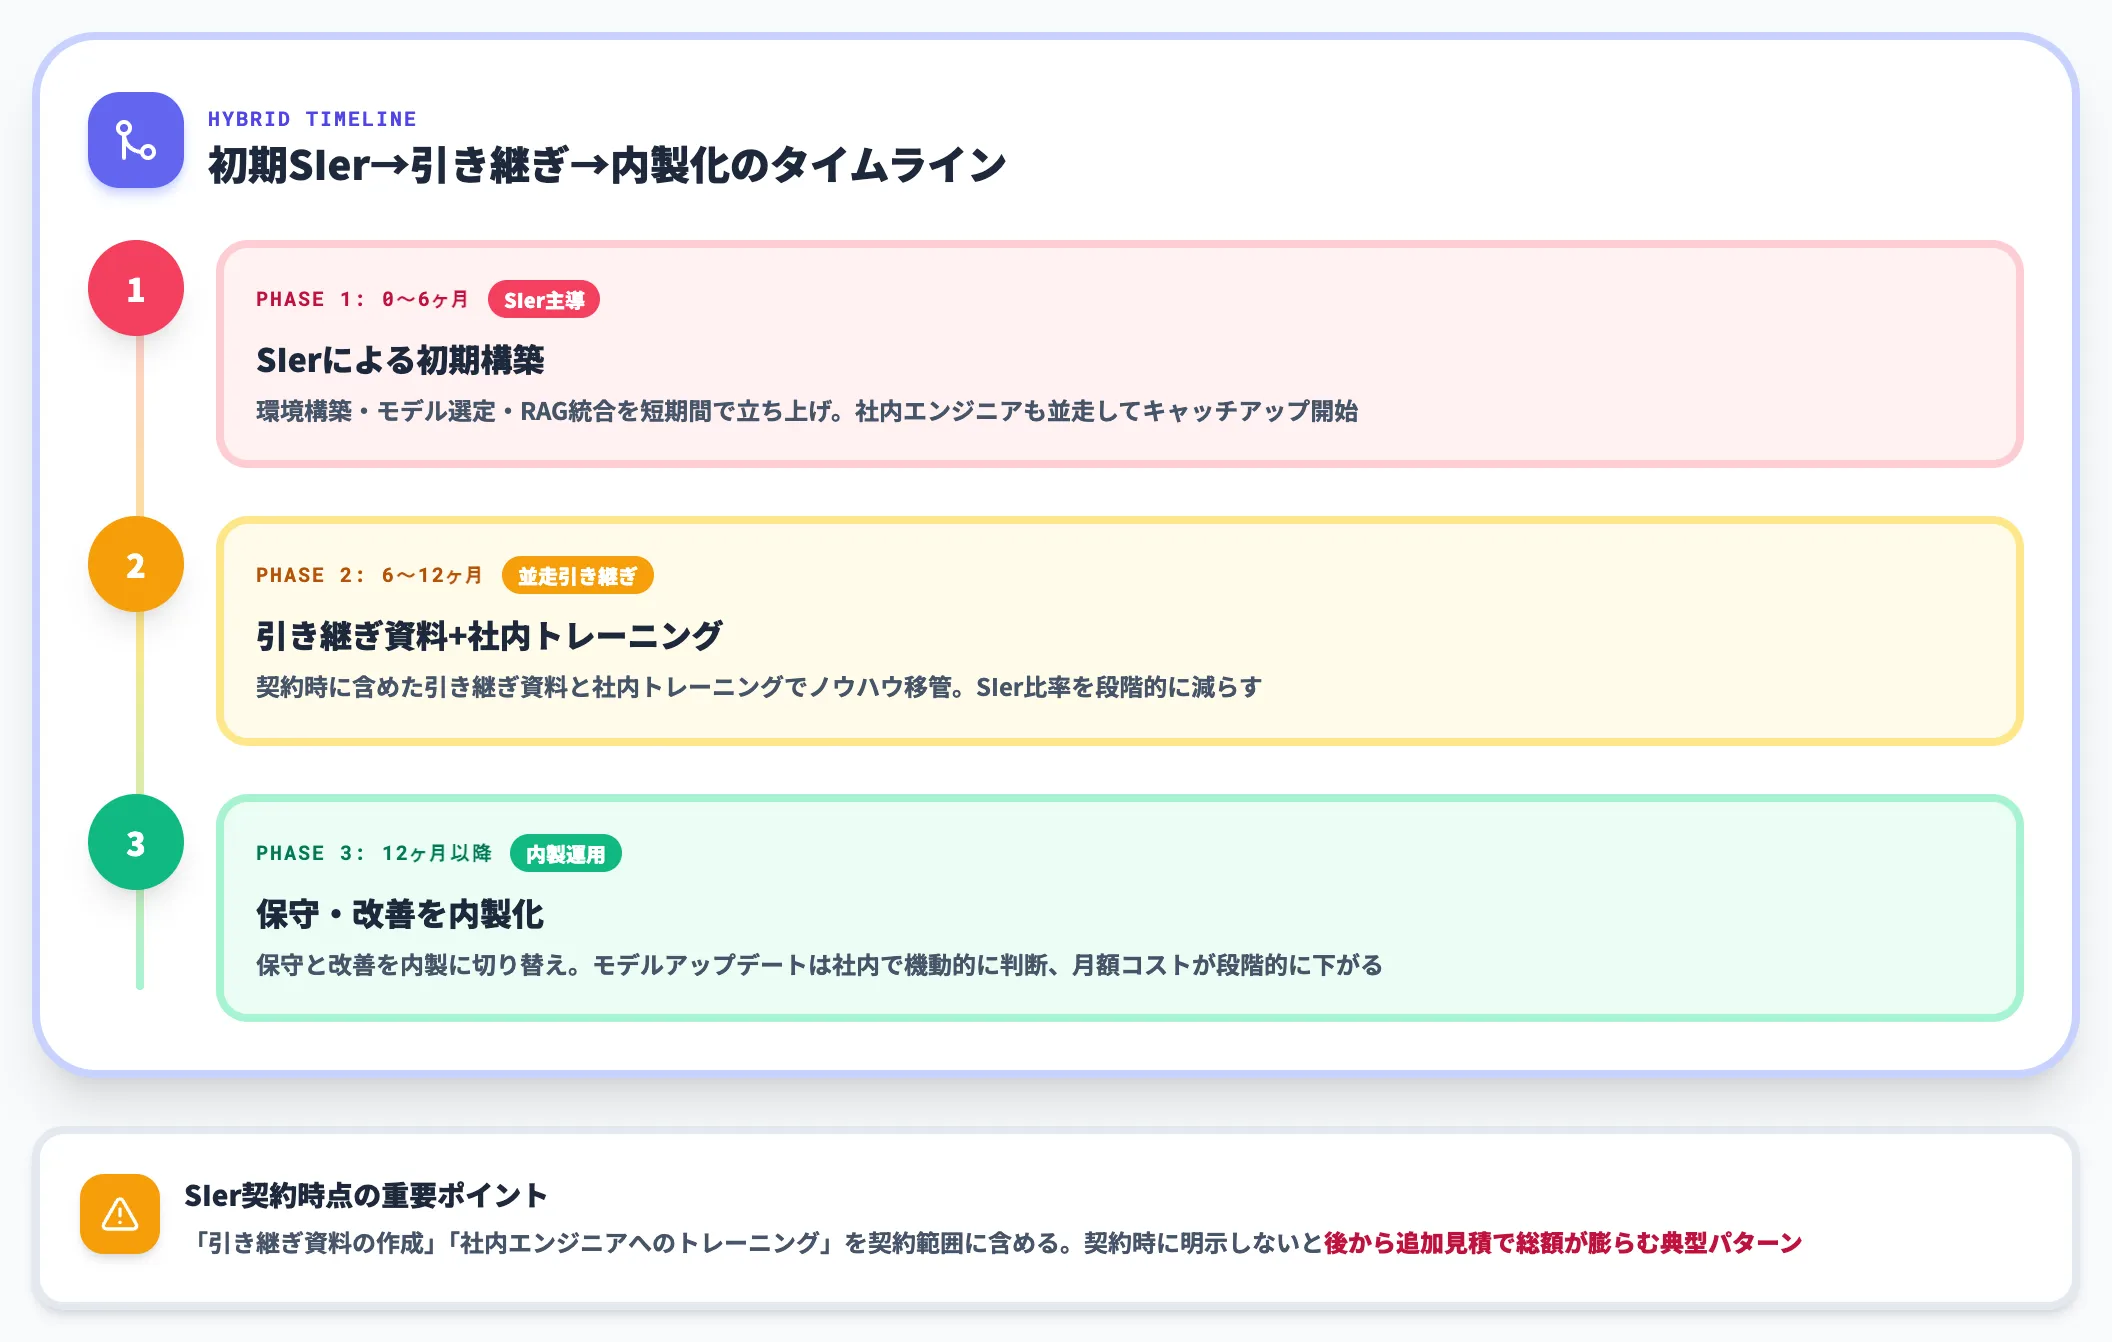This screenshot has width=2112, height=1342.
Task: Click the green 内製運用 badge
Action: click(566, 853)
